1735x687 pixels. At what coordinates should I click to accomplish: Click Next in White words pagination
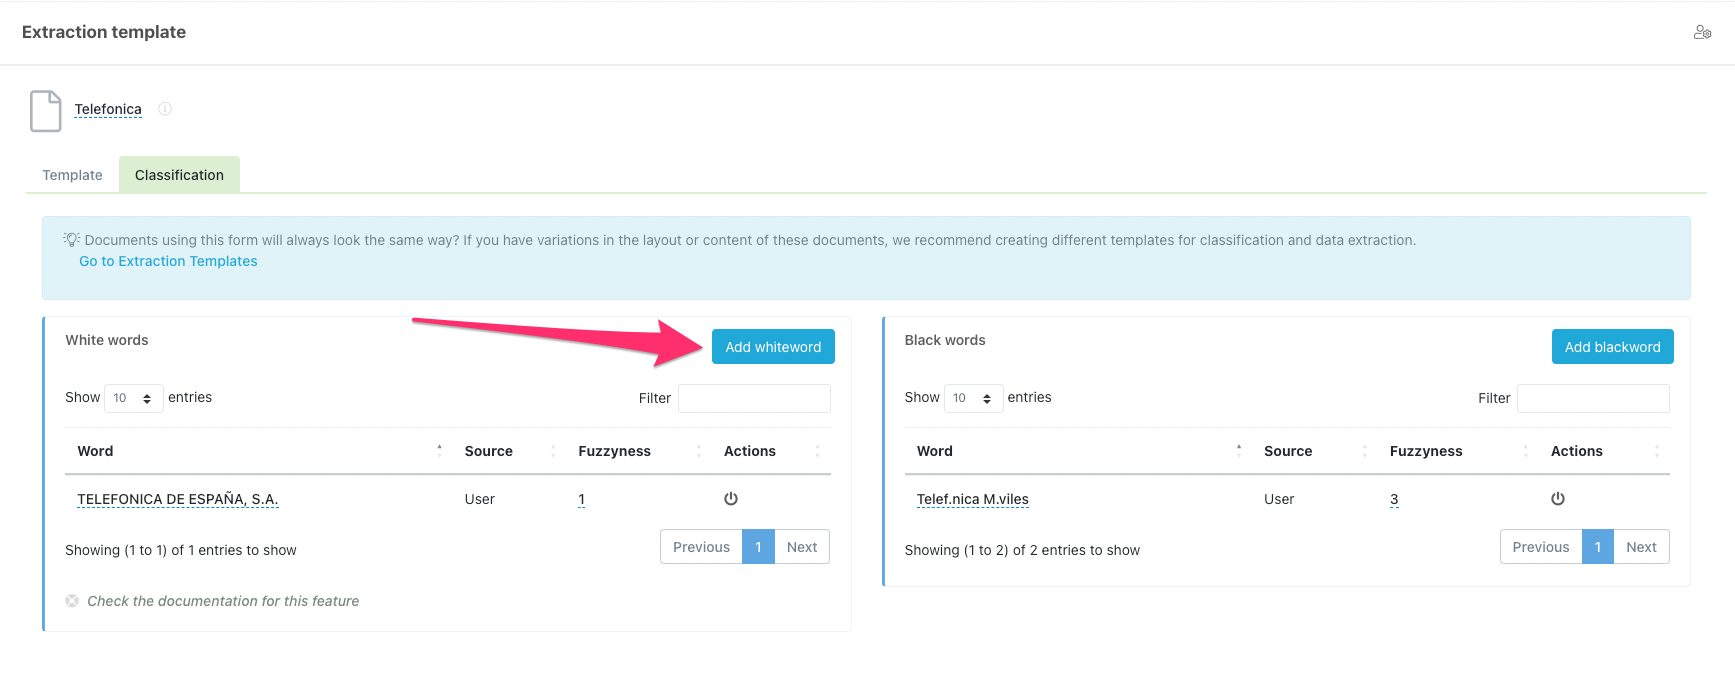tap(802, 547)
